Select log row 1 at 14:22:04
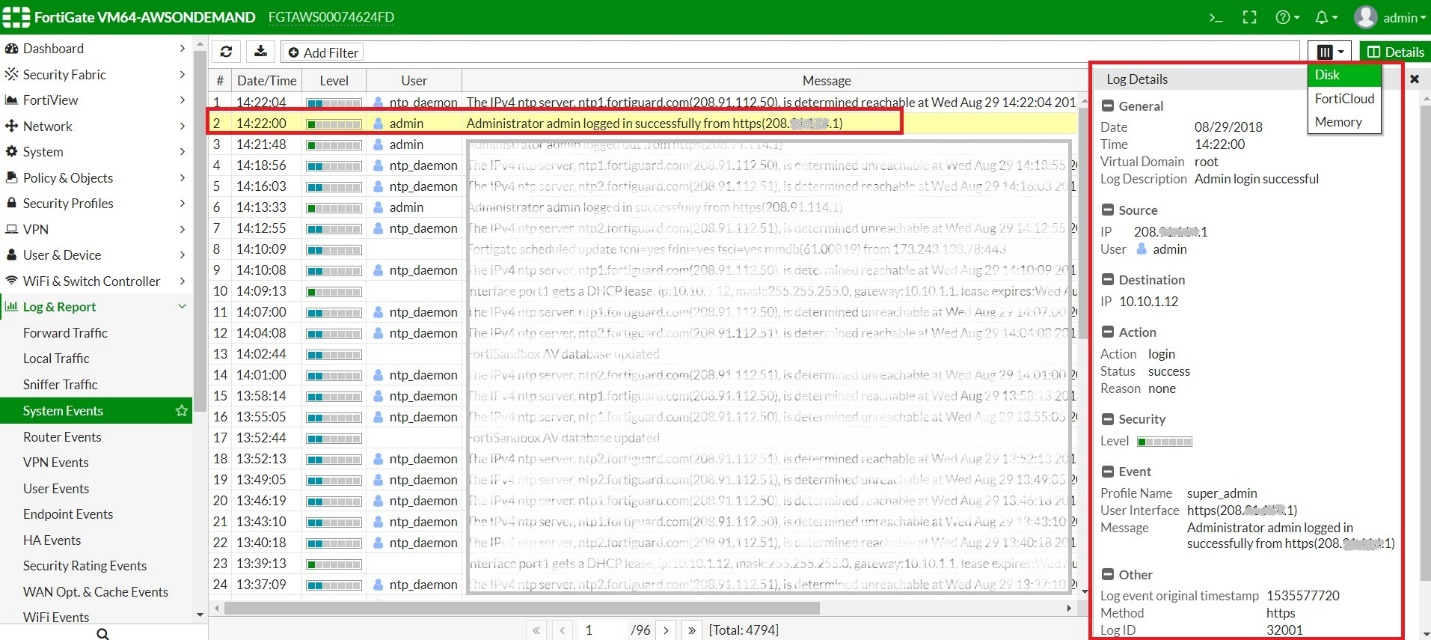The width and height of the screenshot is (1431, 640). pyautogui.click(x=645, y=102)
